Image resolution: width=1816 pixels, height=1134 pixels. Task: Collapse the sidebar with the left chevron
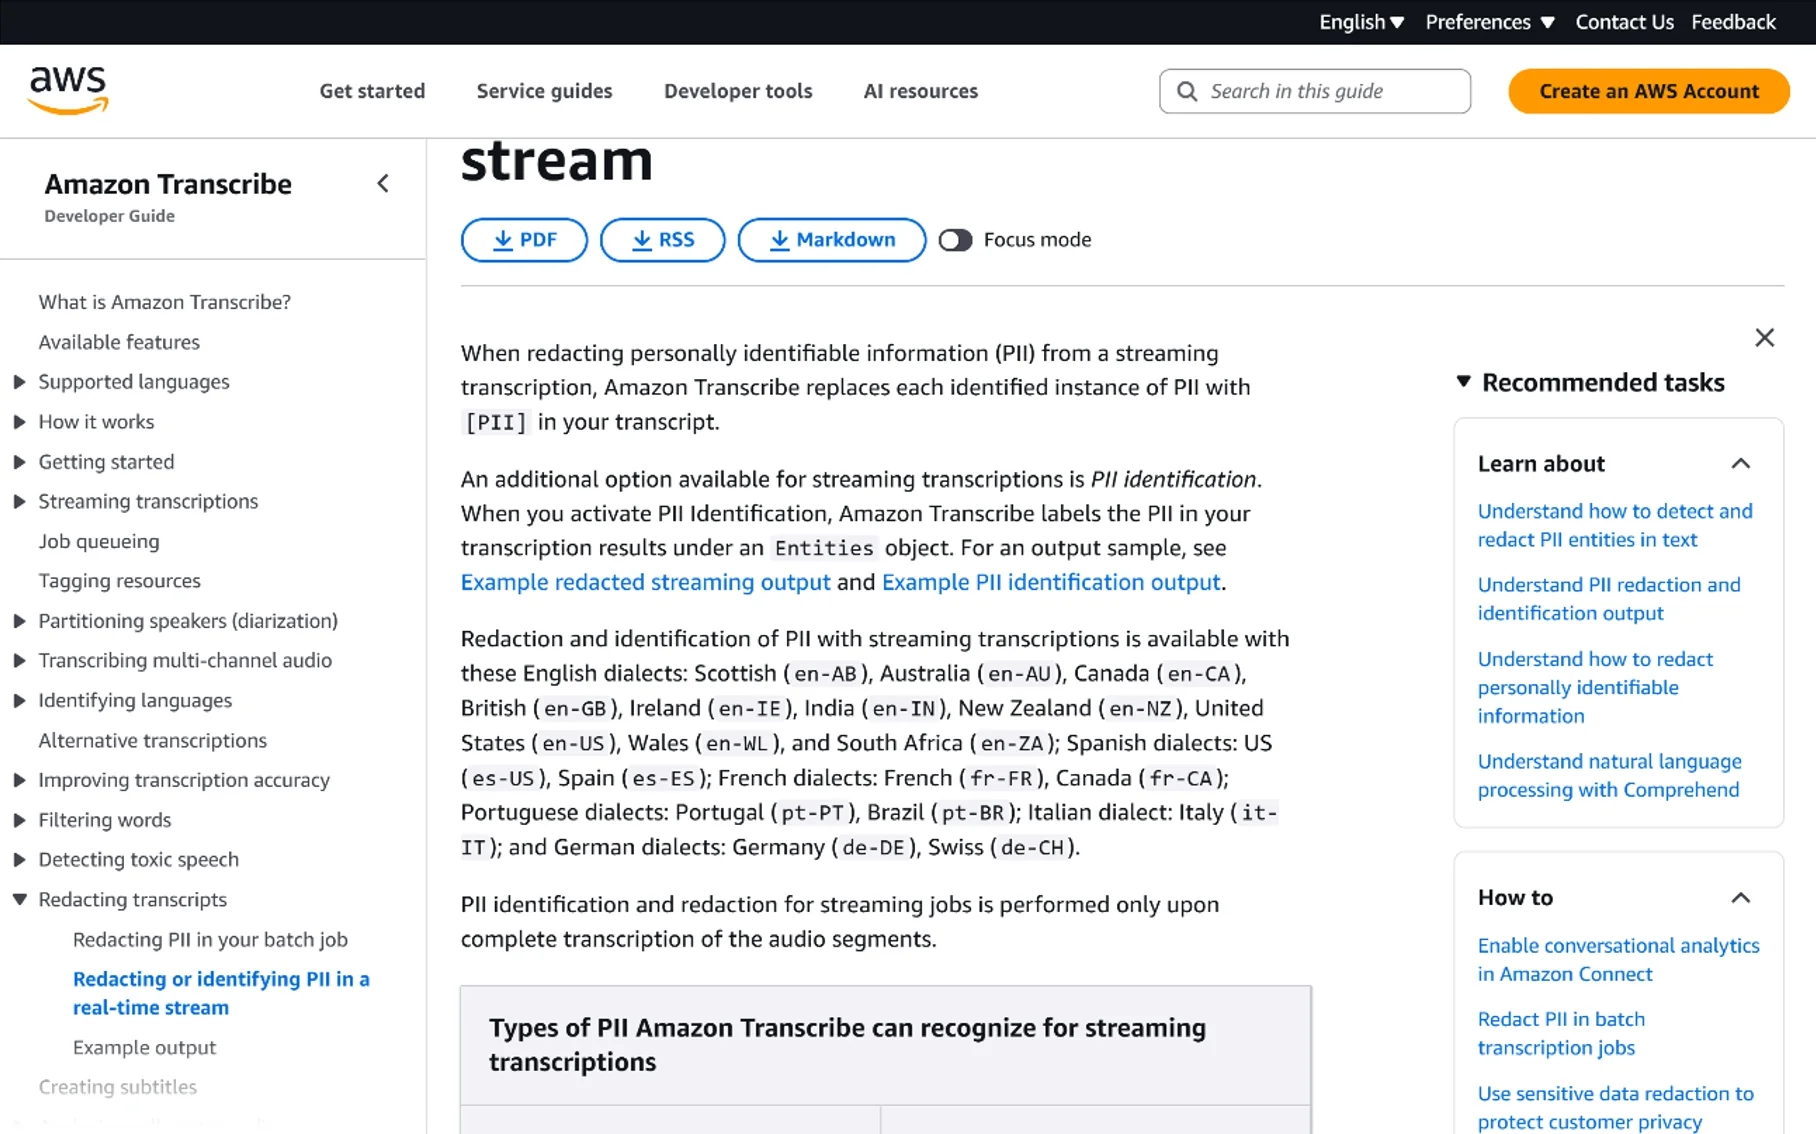tap(383, 183)
